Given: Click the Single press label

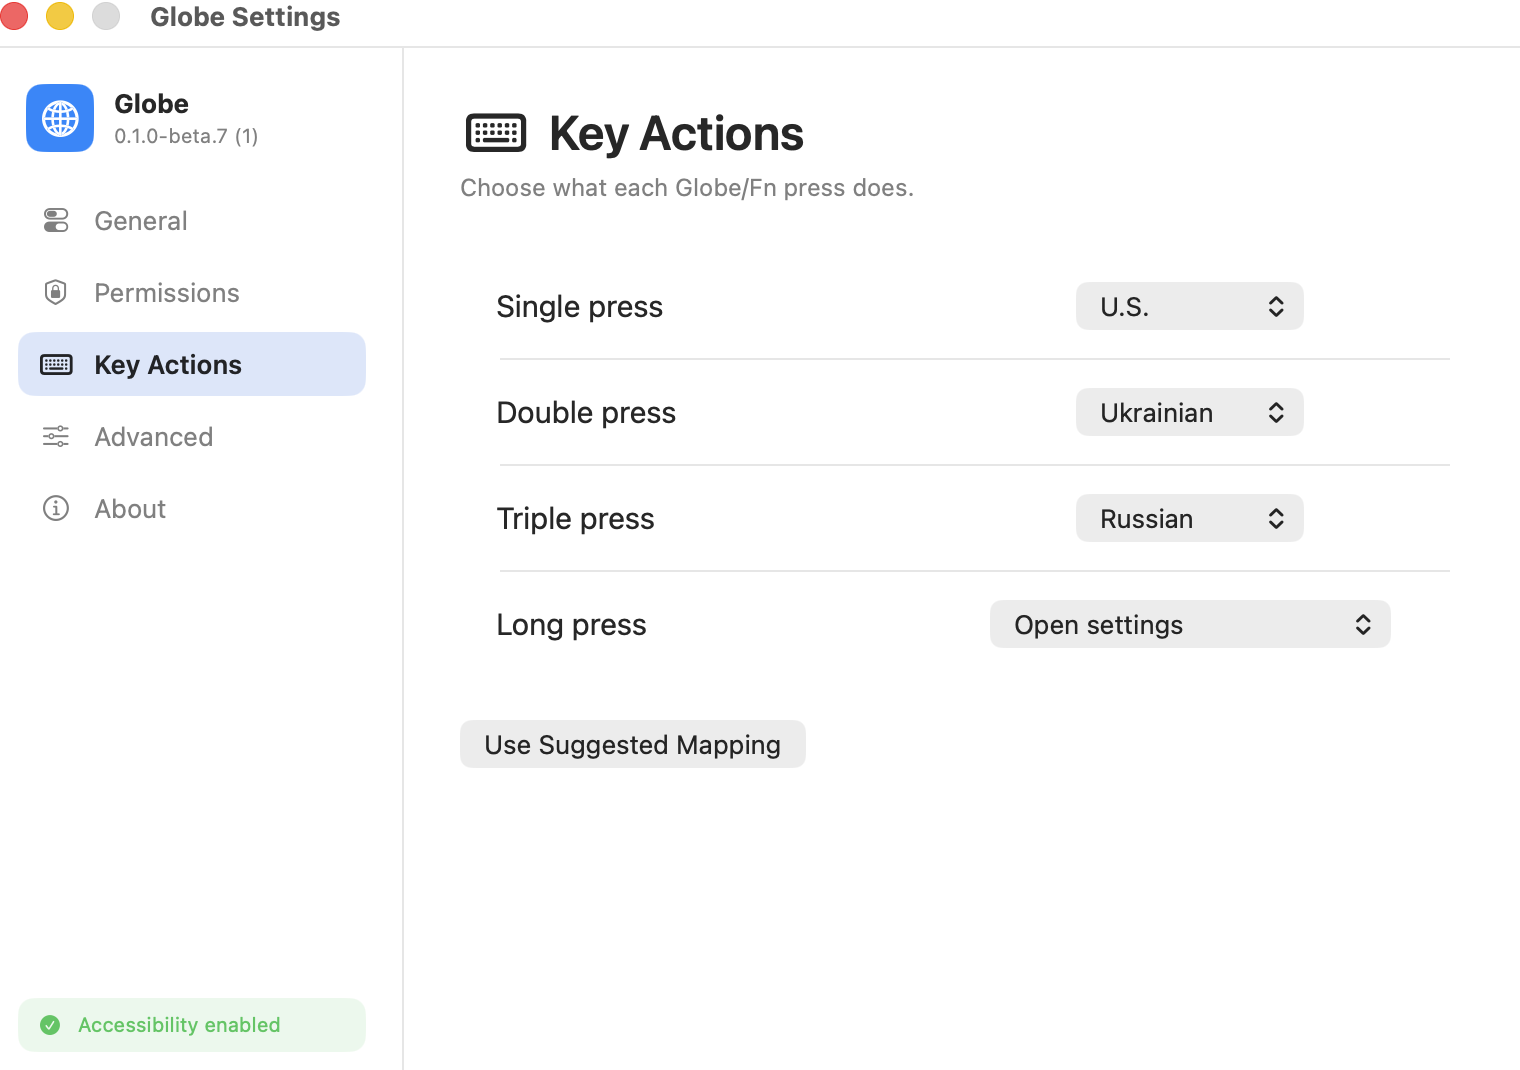Looking at the screenshot, I should point(580,307).
